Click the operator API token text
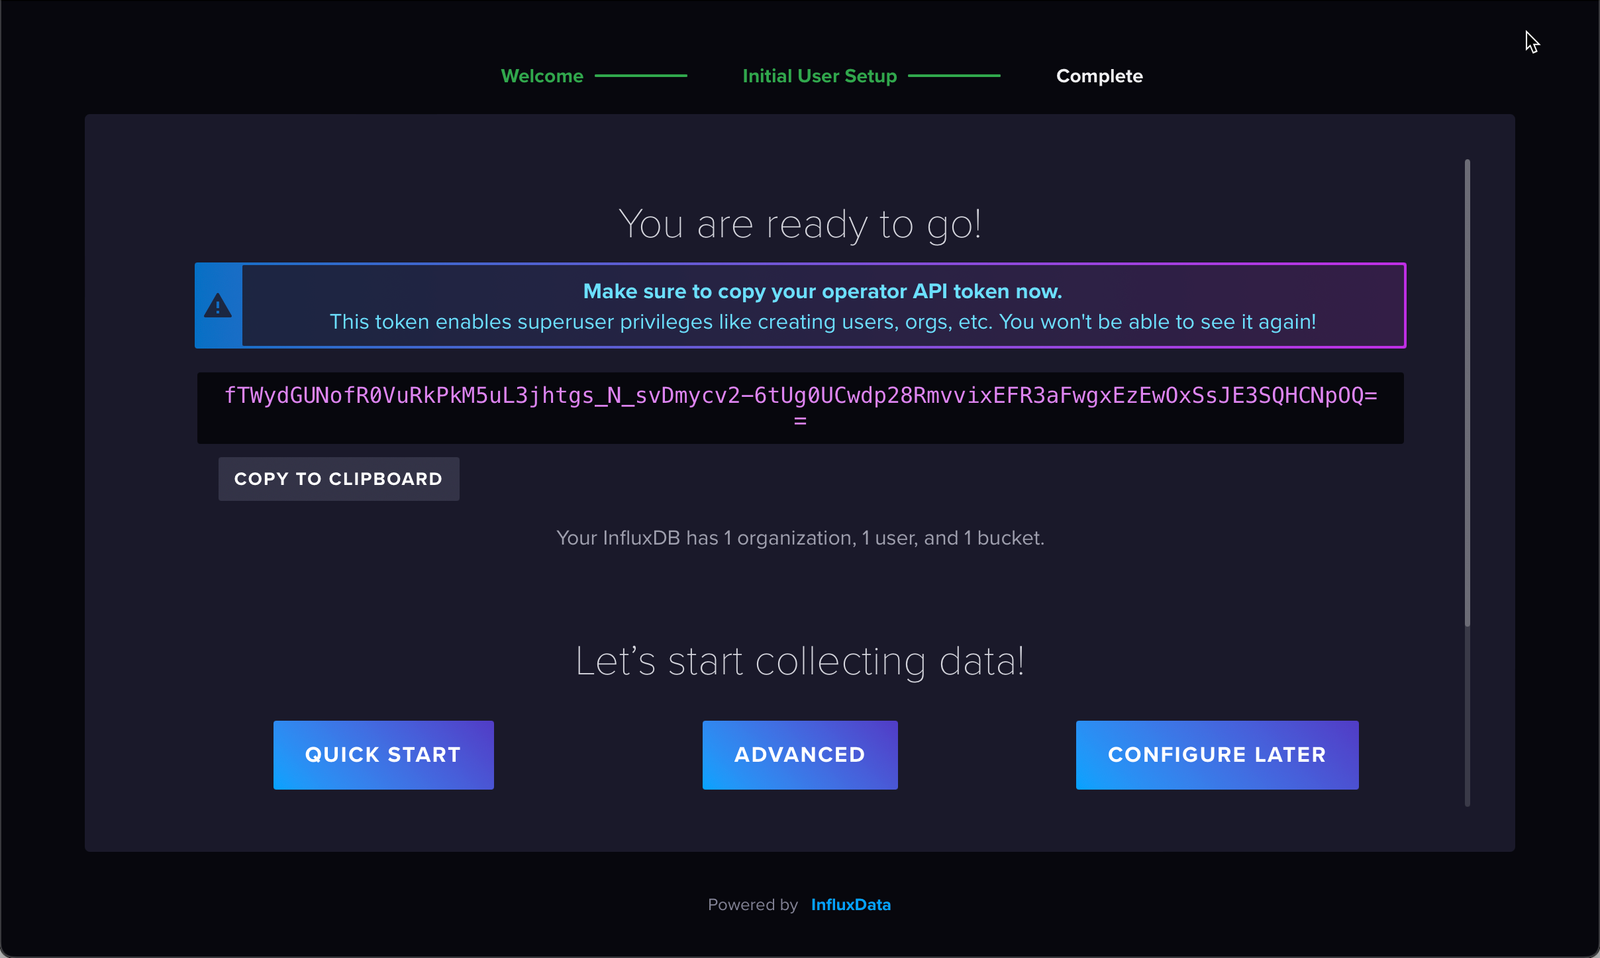The height and width of the screenshot is (958, 1600). [800, 407]
